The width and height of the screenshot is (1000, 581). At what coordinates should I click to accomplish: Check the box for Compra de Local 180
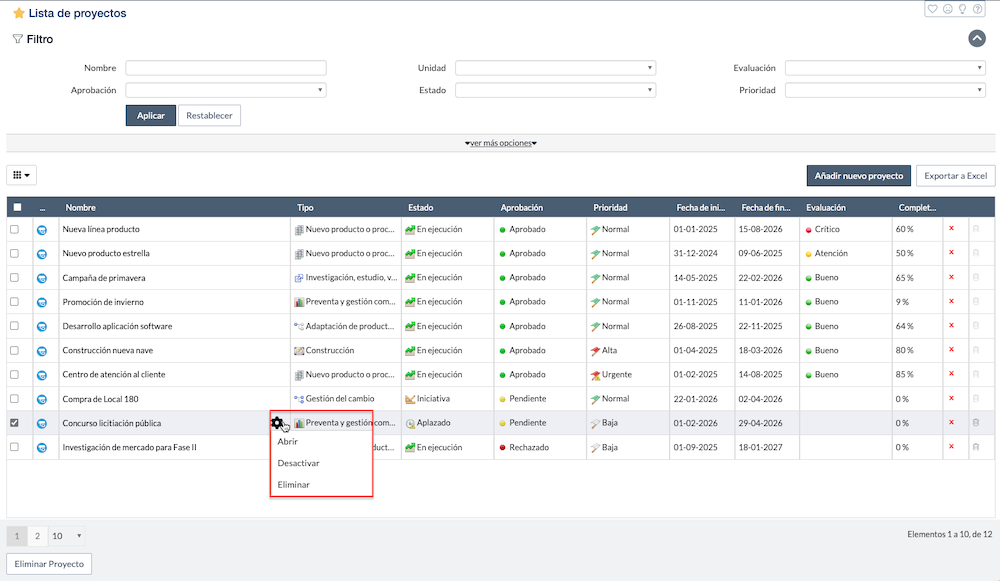(15, 398)
